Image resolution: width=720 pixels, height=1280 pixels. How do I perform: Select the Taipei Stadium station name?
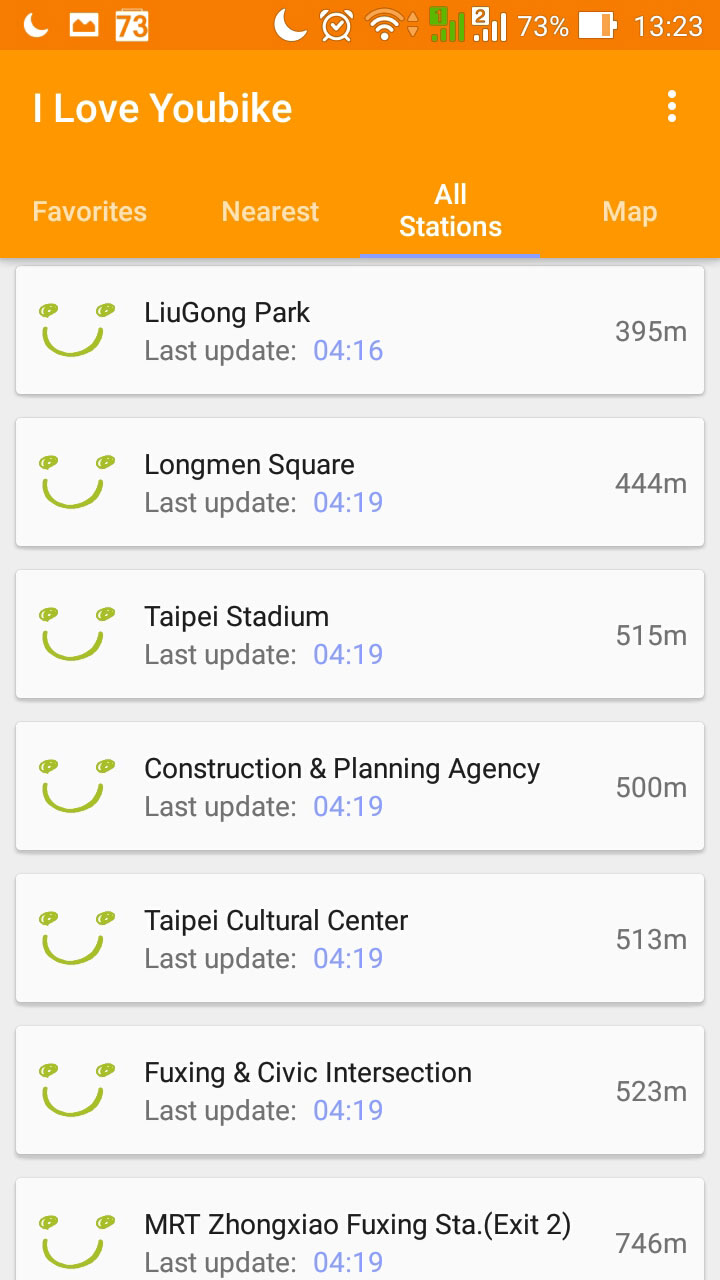point(236,617)
